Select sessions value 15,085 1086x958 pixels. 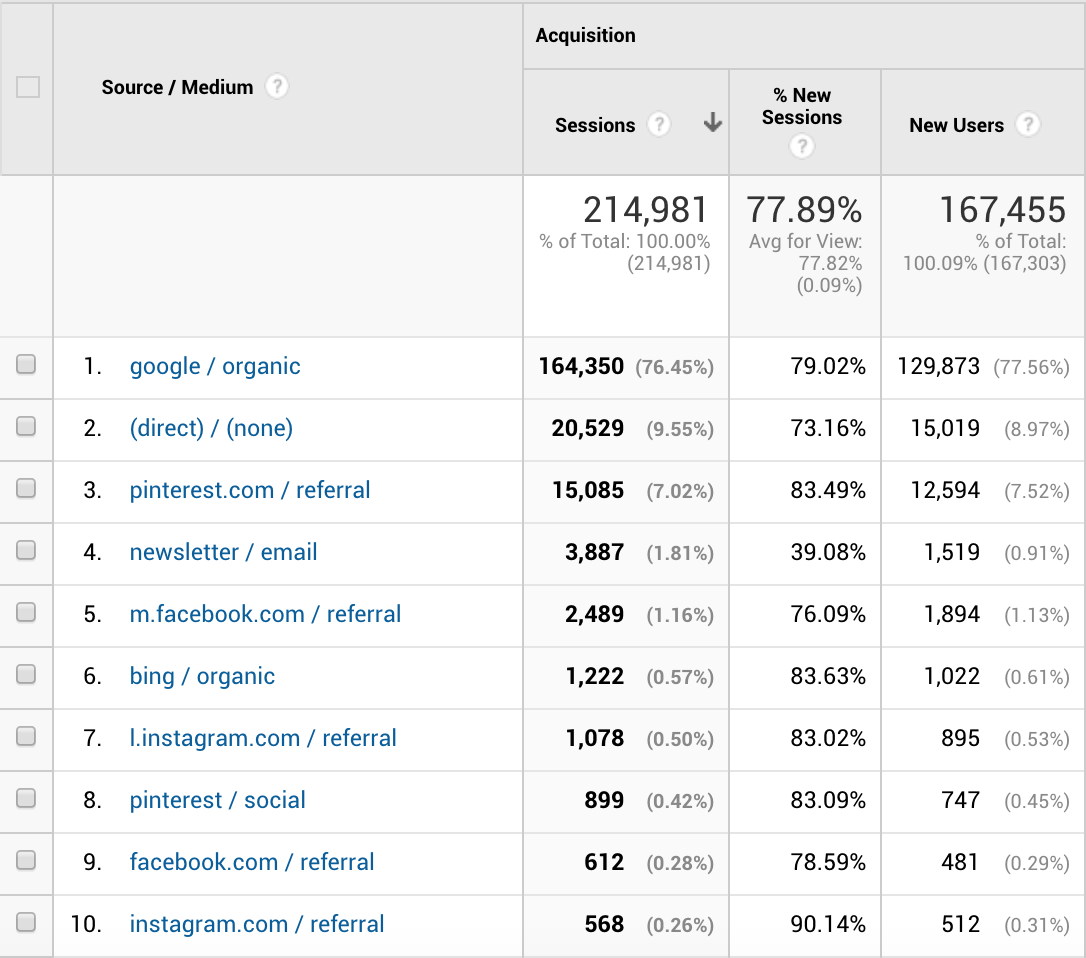587,490
